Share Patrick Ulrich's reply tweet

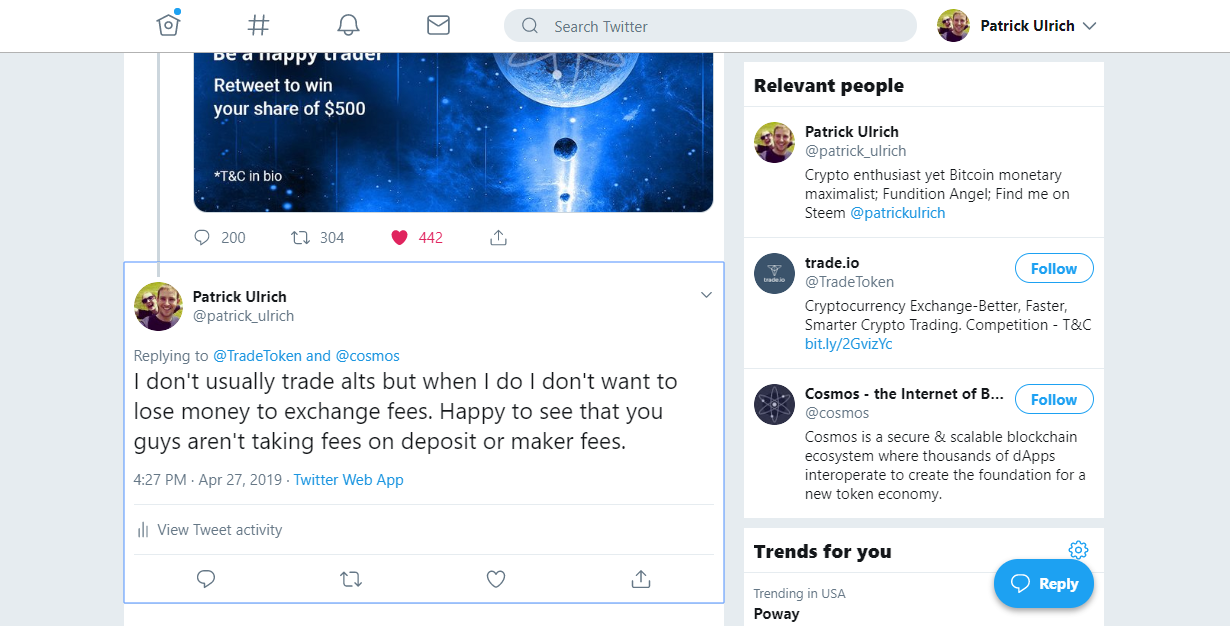pyautogui.click(x=641, y=579)
